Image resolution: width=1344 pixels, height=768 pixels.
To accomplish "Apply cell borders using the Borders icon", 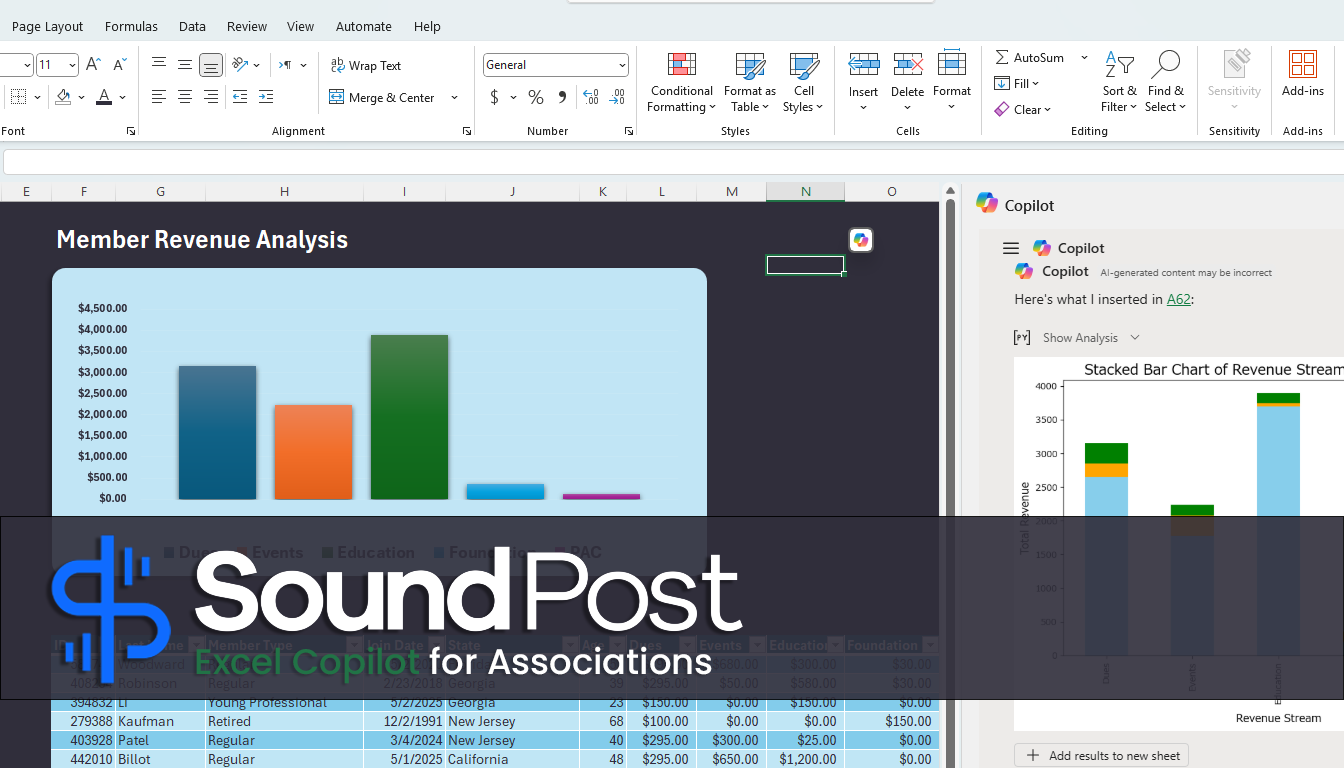I will pyautogui.click(x=18, y=97).
